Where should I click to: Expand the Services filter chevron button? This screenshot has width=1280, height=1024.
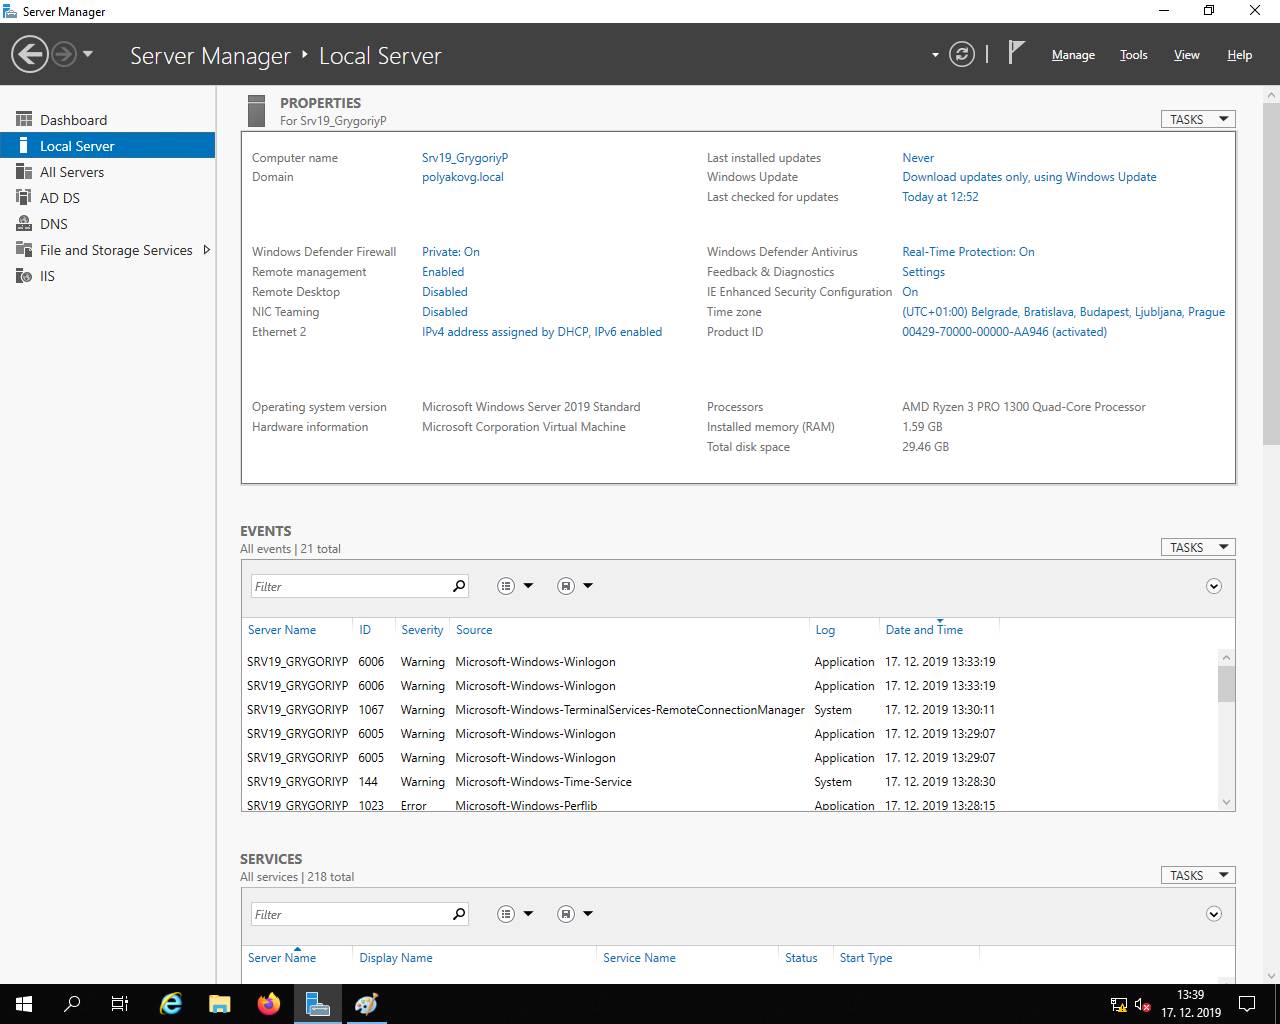click(x=1214, y=914)
